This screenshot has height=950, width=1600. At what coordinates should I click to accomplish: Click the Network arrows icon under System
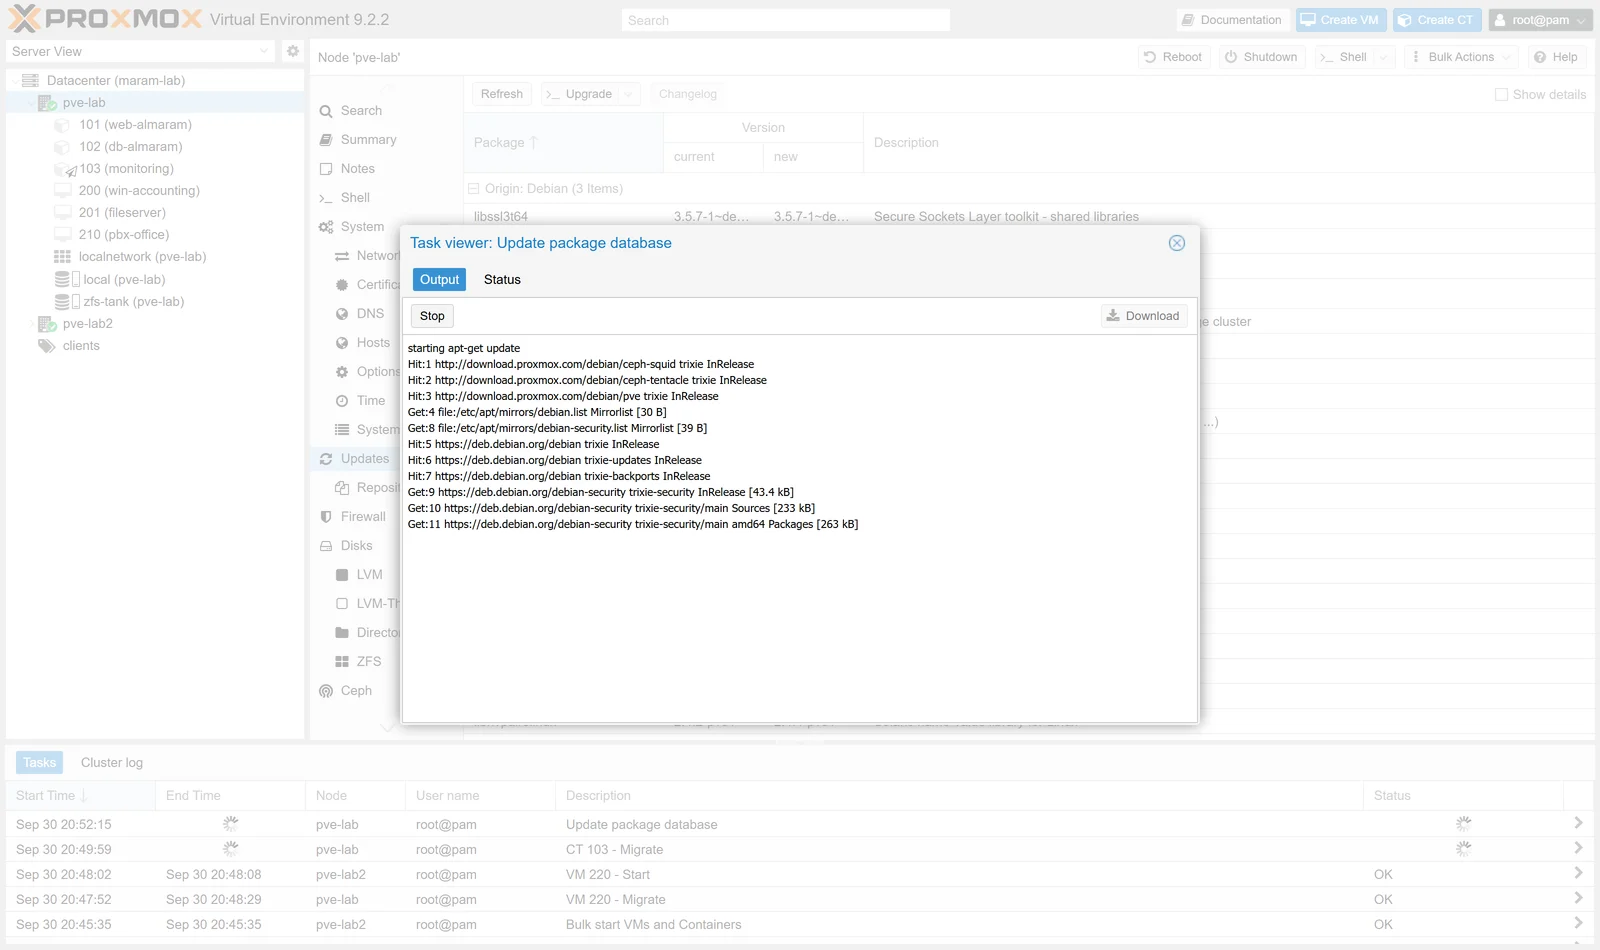[342, 256]
